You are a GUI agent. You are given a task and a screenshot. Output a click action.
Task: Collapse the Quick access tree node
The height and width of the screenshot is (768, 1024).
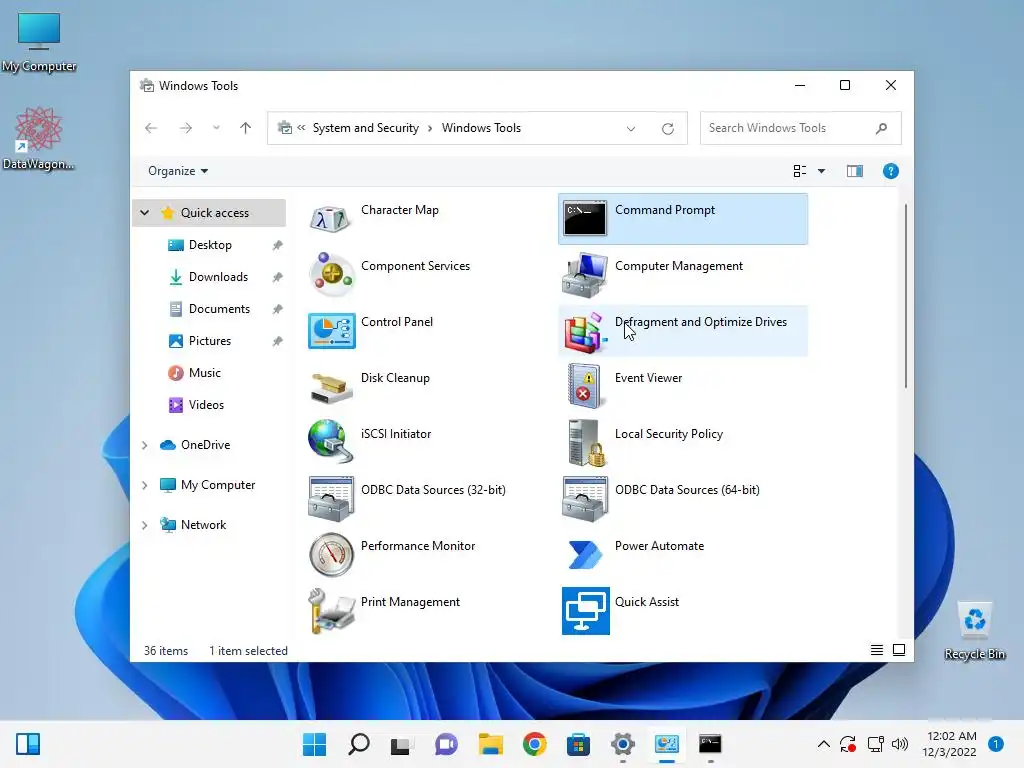pos(145,213)
